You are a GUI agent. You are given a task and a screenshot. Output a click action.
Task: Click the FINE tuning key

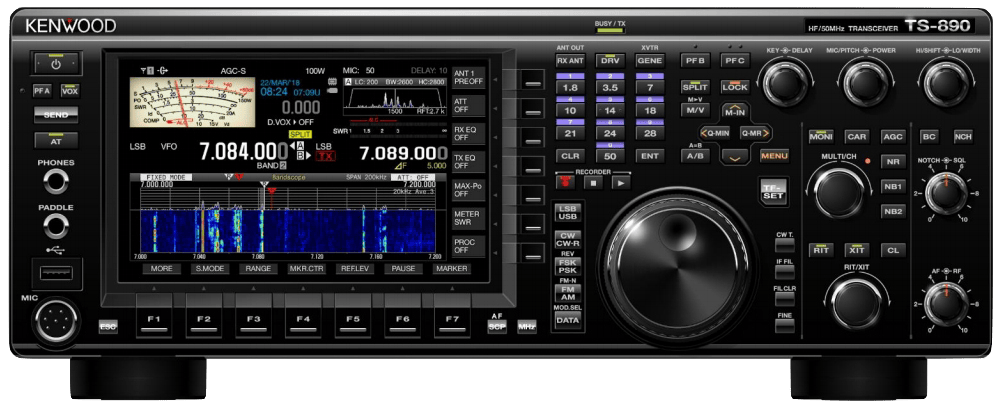[x=785, y=326]
